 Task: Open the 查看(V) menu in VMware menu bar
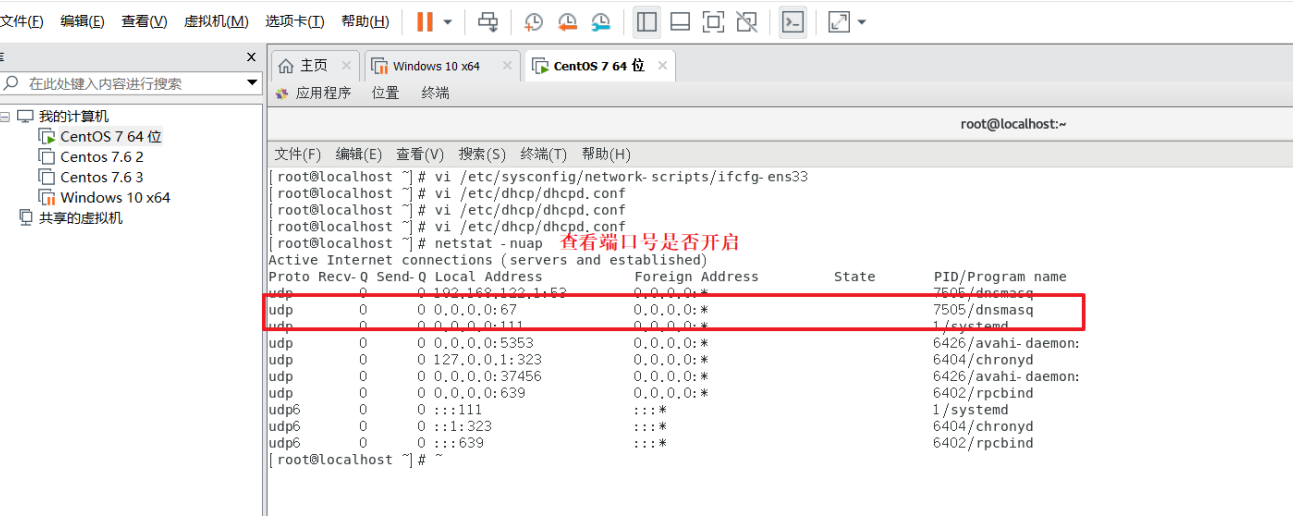coord(144,21)
